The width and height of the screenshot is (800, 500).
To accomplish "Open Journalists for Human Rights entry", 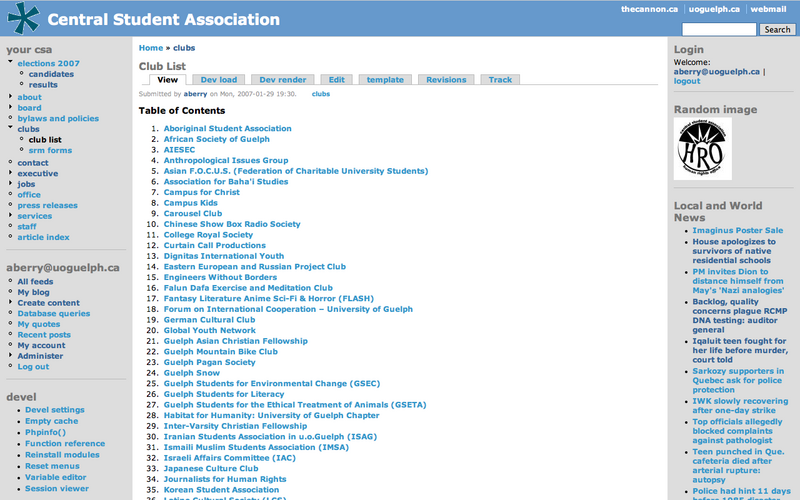I will 225,479.
